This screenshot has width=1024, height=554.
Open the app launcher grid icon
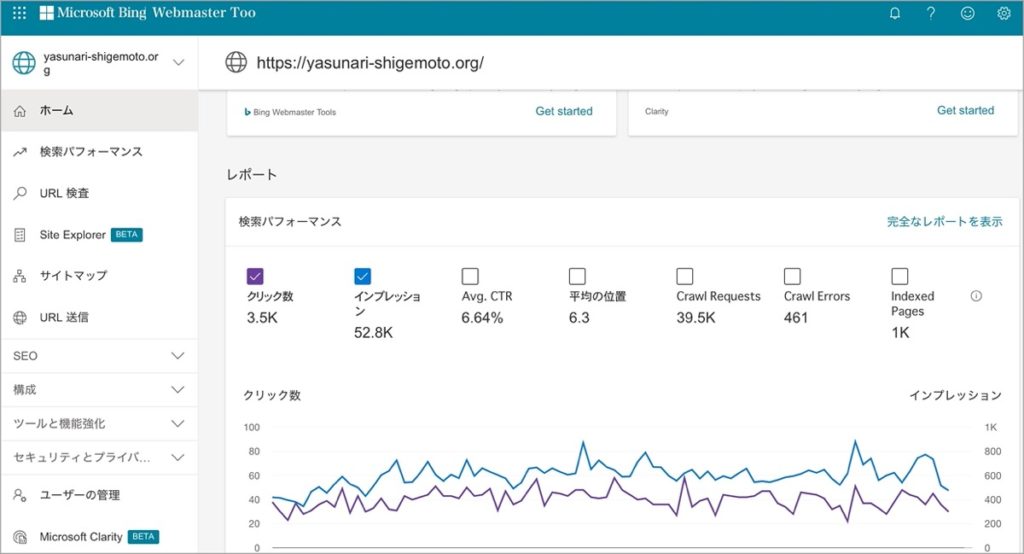click(20, 13)
